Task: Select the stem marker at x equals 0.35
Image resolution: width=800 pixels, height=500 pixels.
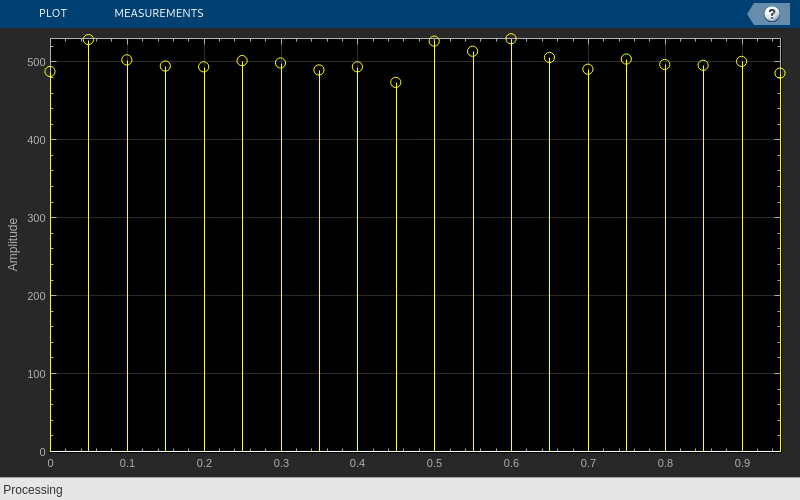Action: coord(319,70)
